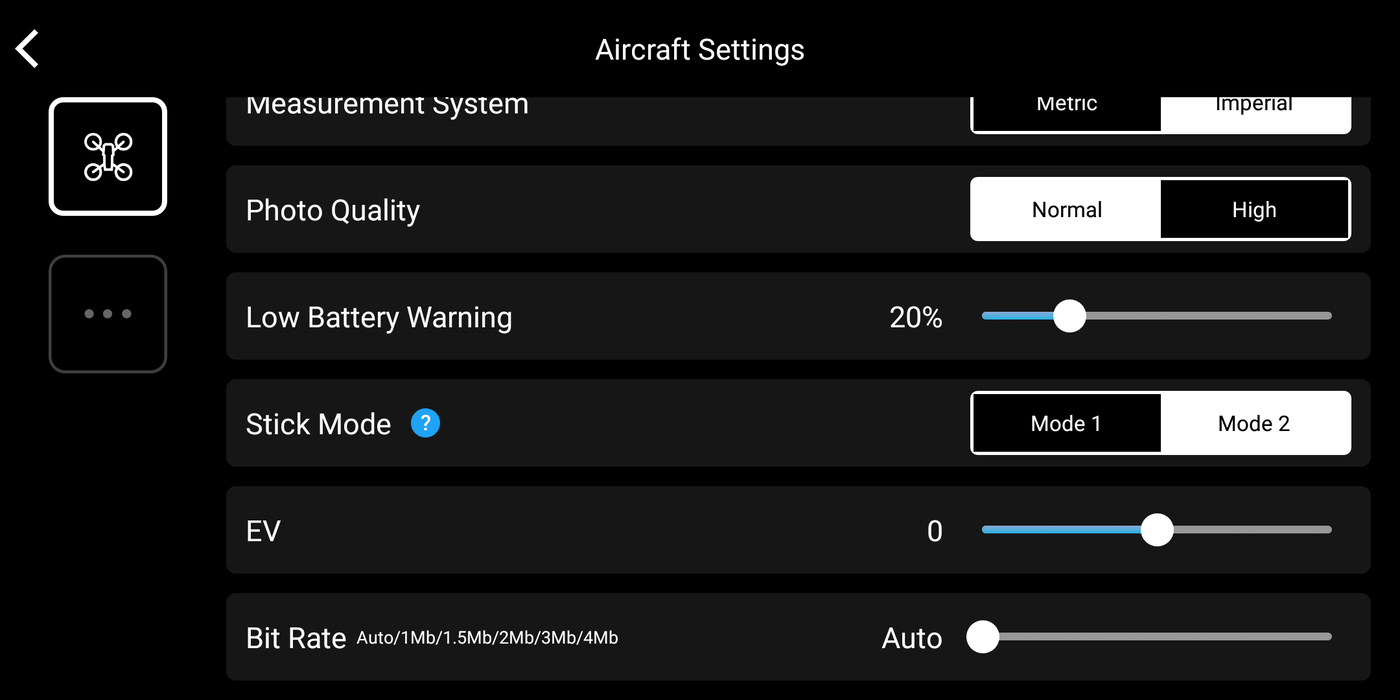Tap the Aircraft Settings title
Viewport: 1400px width, 700px height.
pyautogui.click(x=700, y=50)
